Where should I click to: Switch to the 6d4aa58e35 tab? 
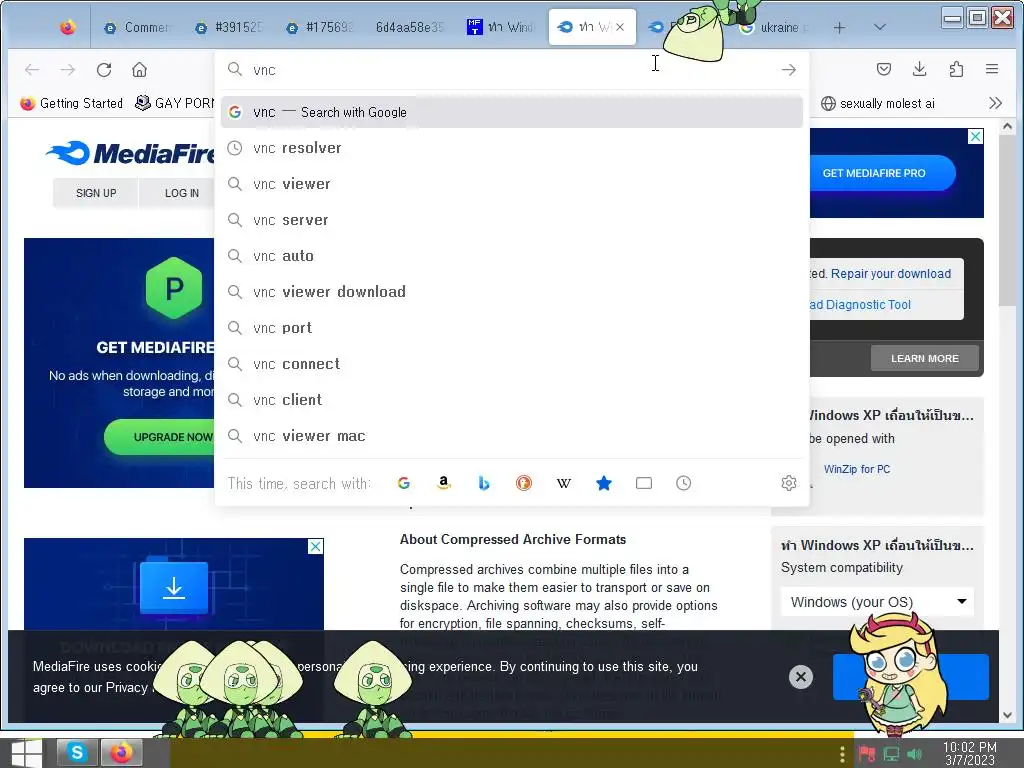[409, 27]
